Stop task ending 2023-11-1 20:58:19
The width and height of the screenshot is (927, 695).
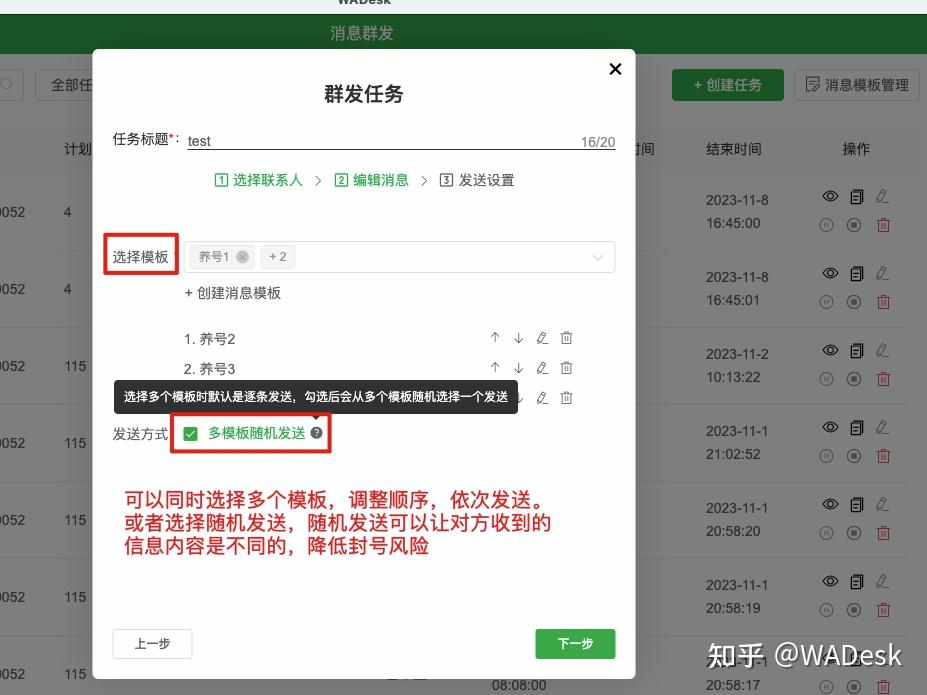[x=854, y=610]
